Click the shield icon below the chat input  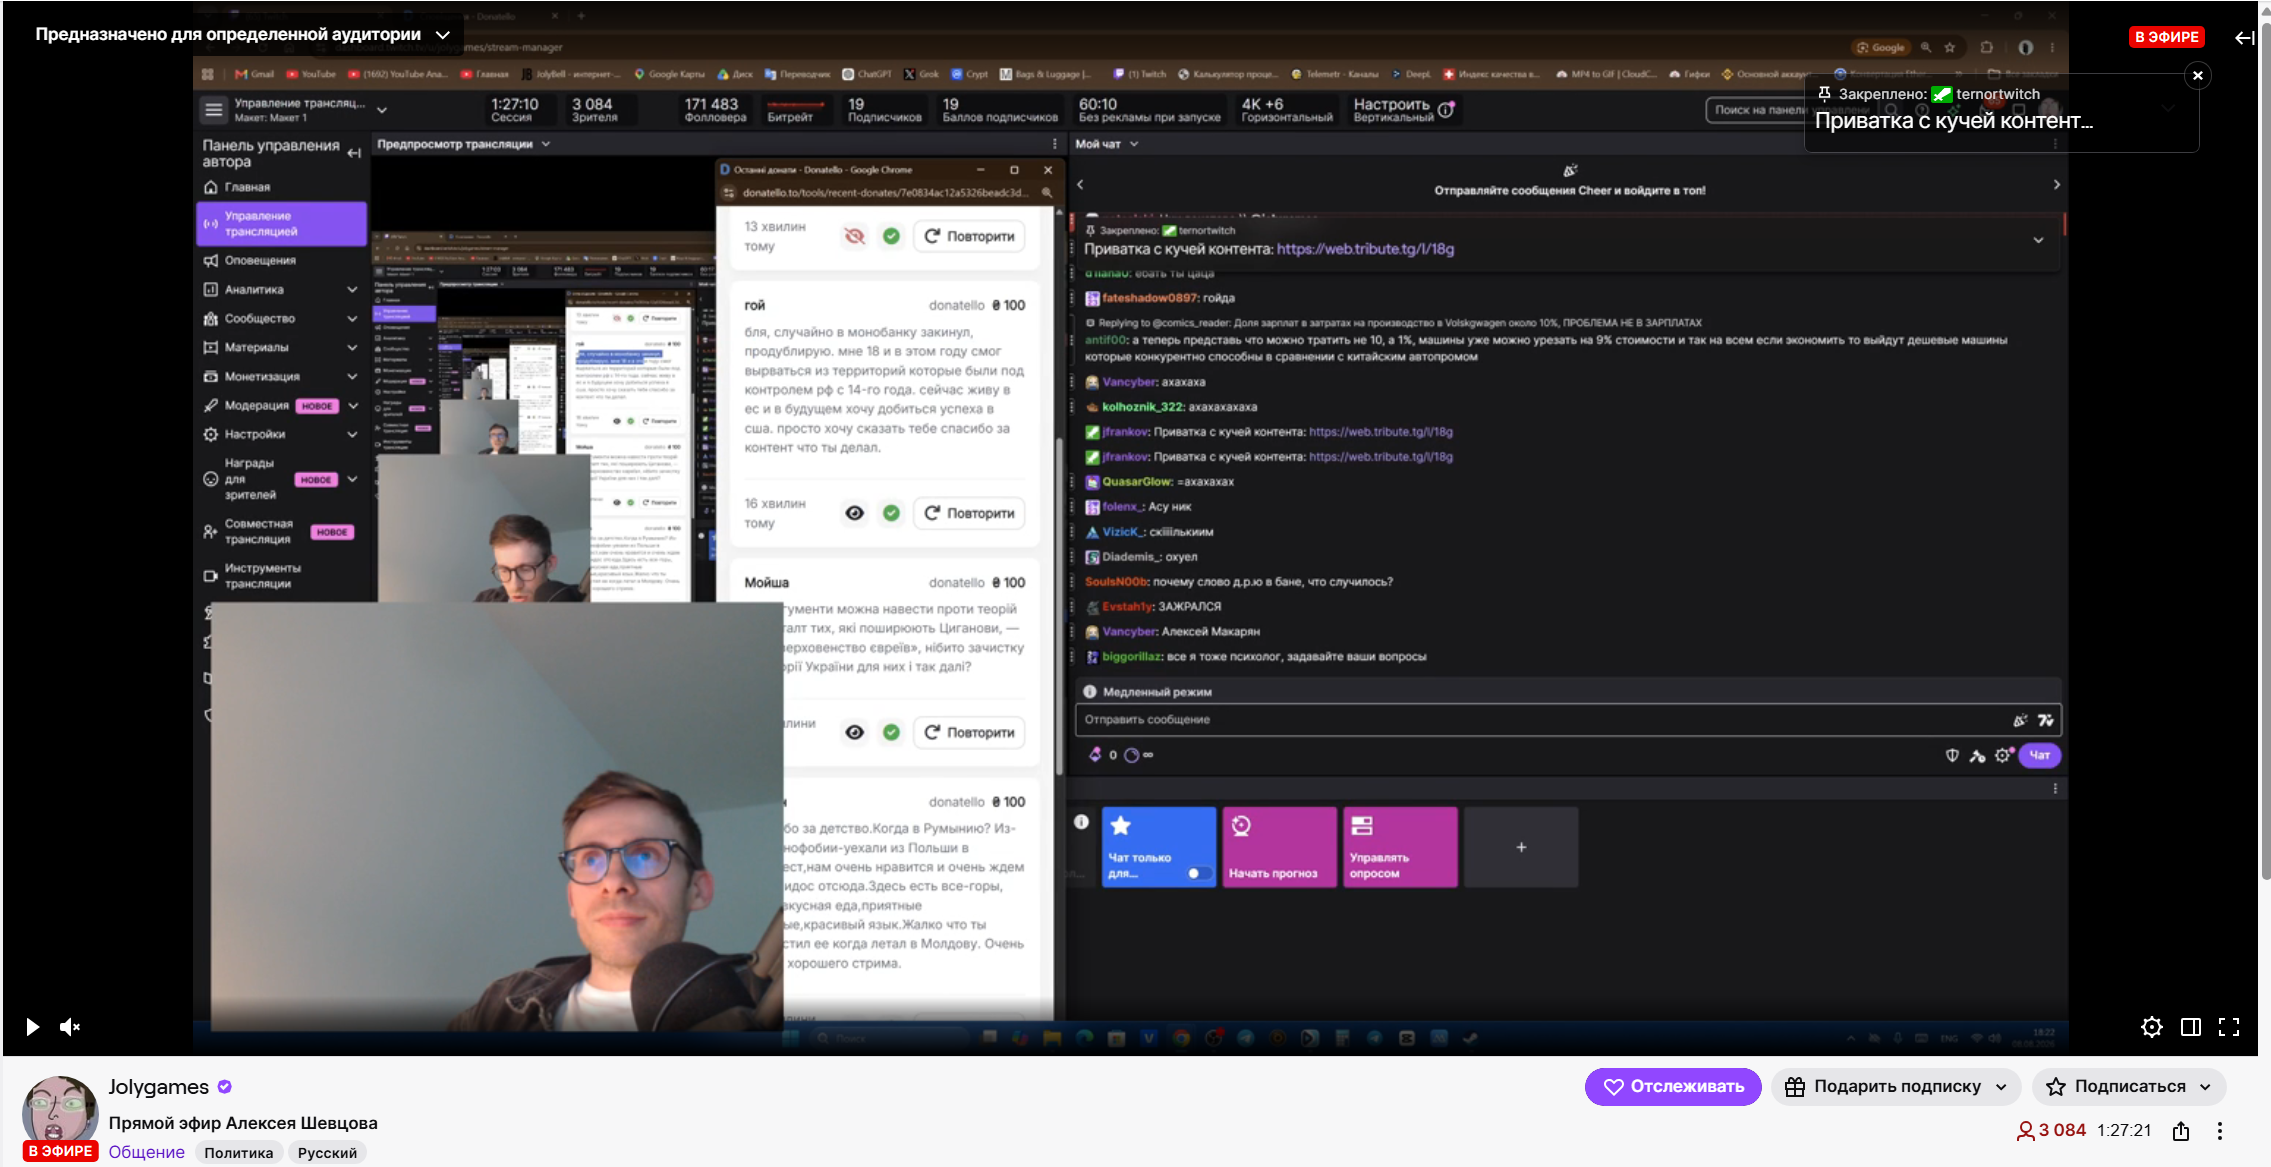click(x=1952, y=756)
